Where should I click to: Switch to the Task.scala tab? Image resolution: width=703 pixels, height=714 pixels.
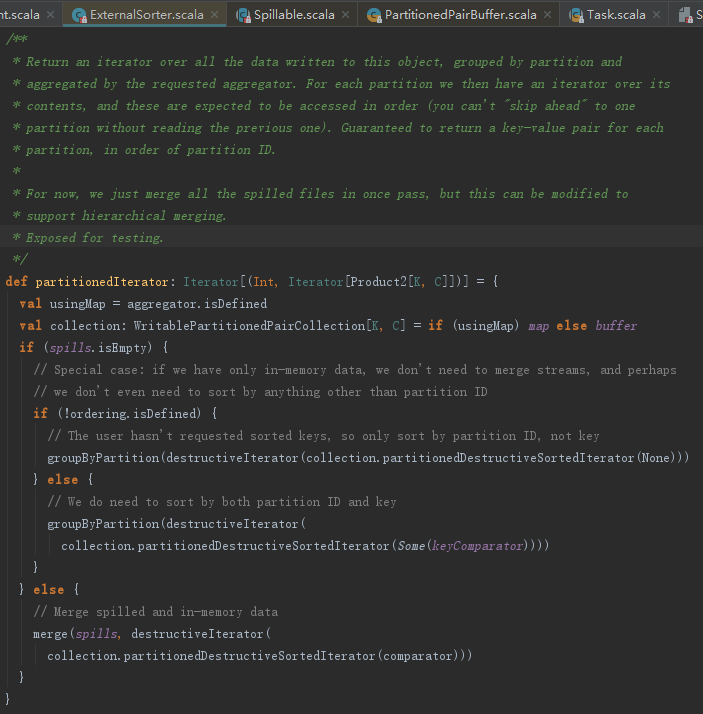(614, 15)
